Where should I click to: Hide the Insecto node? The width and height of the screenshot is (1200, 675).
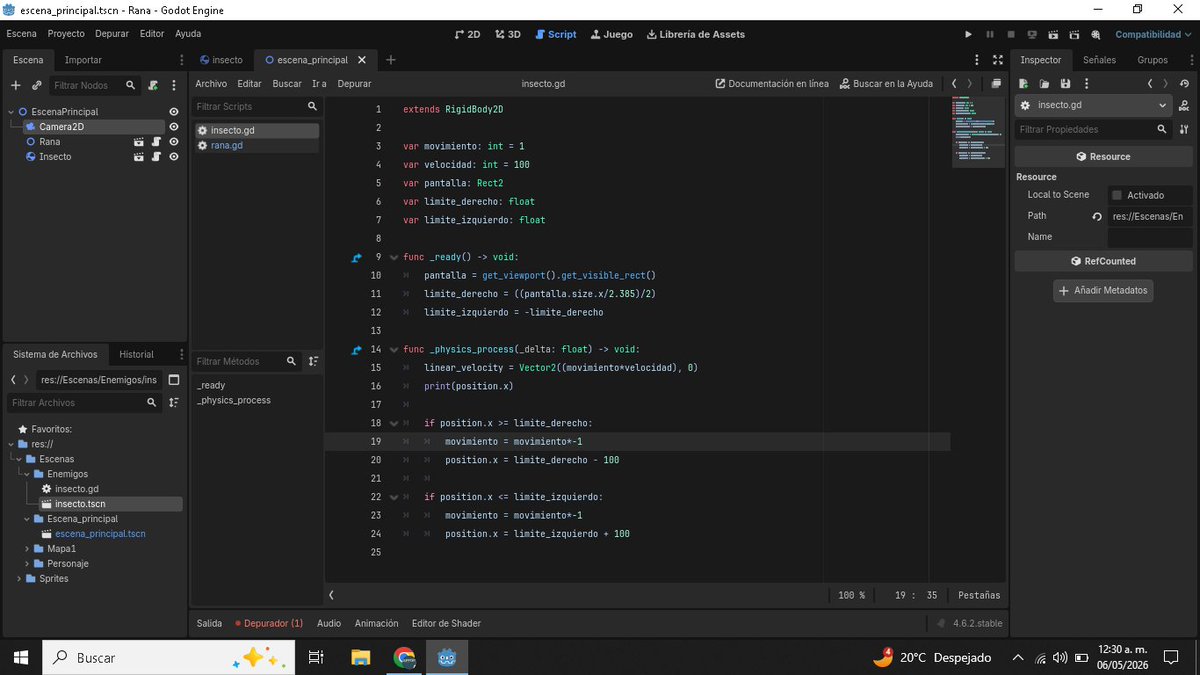(174, 157)
